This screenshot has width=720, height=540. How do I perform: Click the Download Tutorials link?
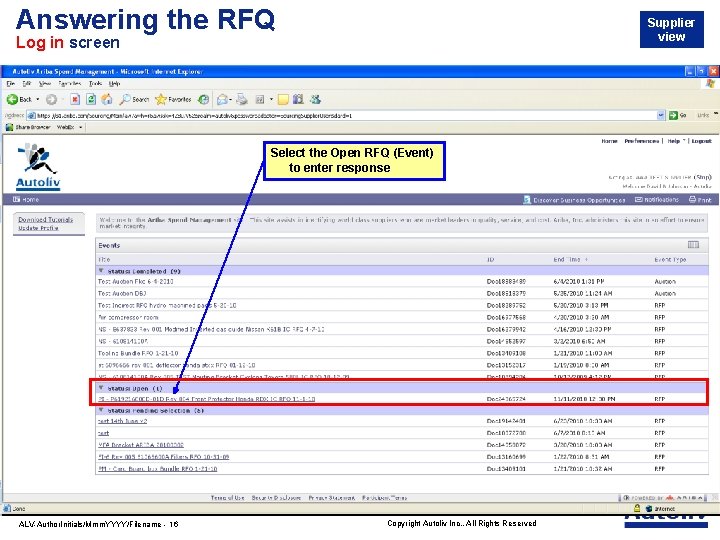pyautogui.click(x=45, y=219)
